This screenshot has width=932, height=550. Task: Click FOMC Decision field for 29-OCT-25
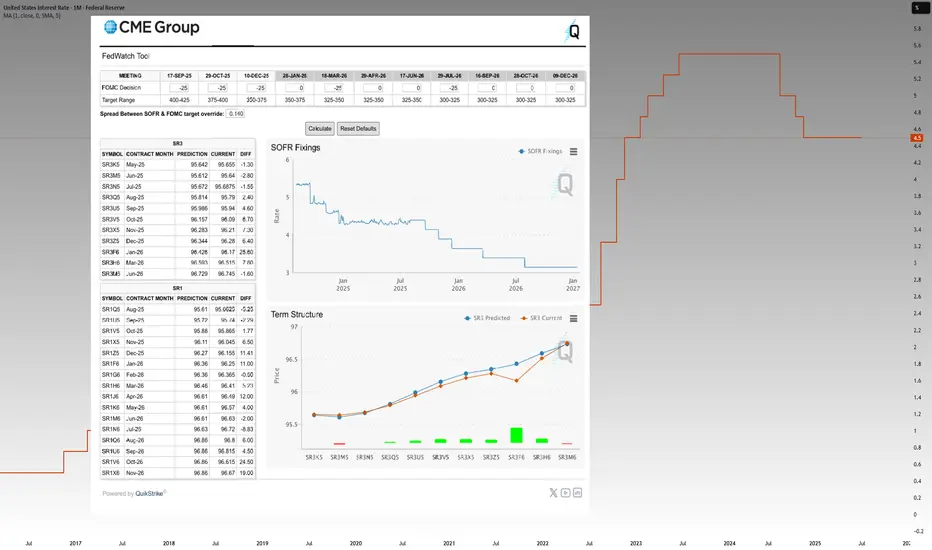coord(218,87)
